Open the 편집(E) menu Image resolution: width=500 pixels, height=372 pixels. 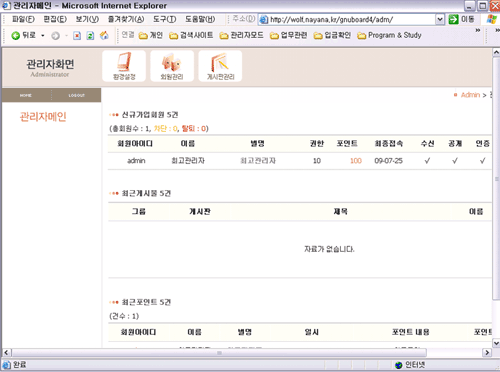[55, 19]
